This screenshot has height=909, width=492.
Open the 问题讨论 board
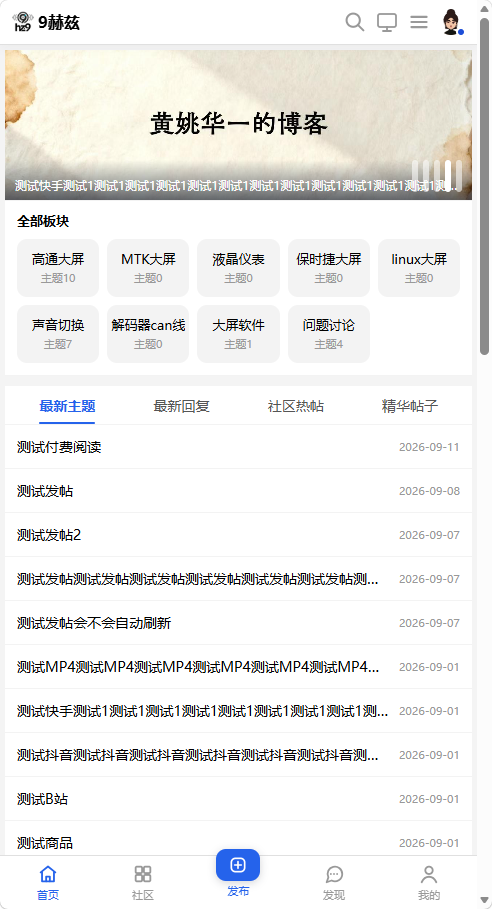pyautogui.click(x=329, y=334)
